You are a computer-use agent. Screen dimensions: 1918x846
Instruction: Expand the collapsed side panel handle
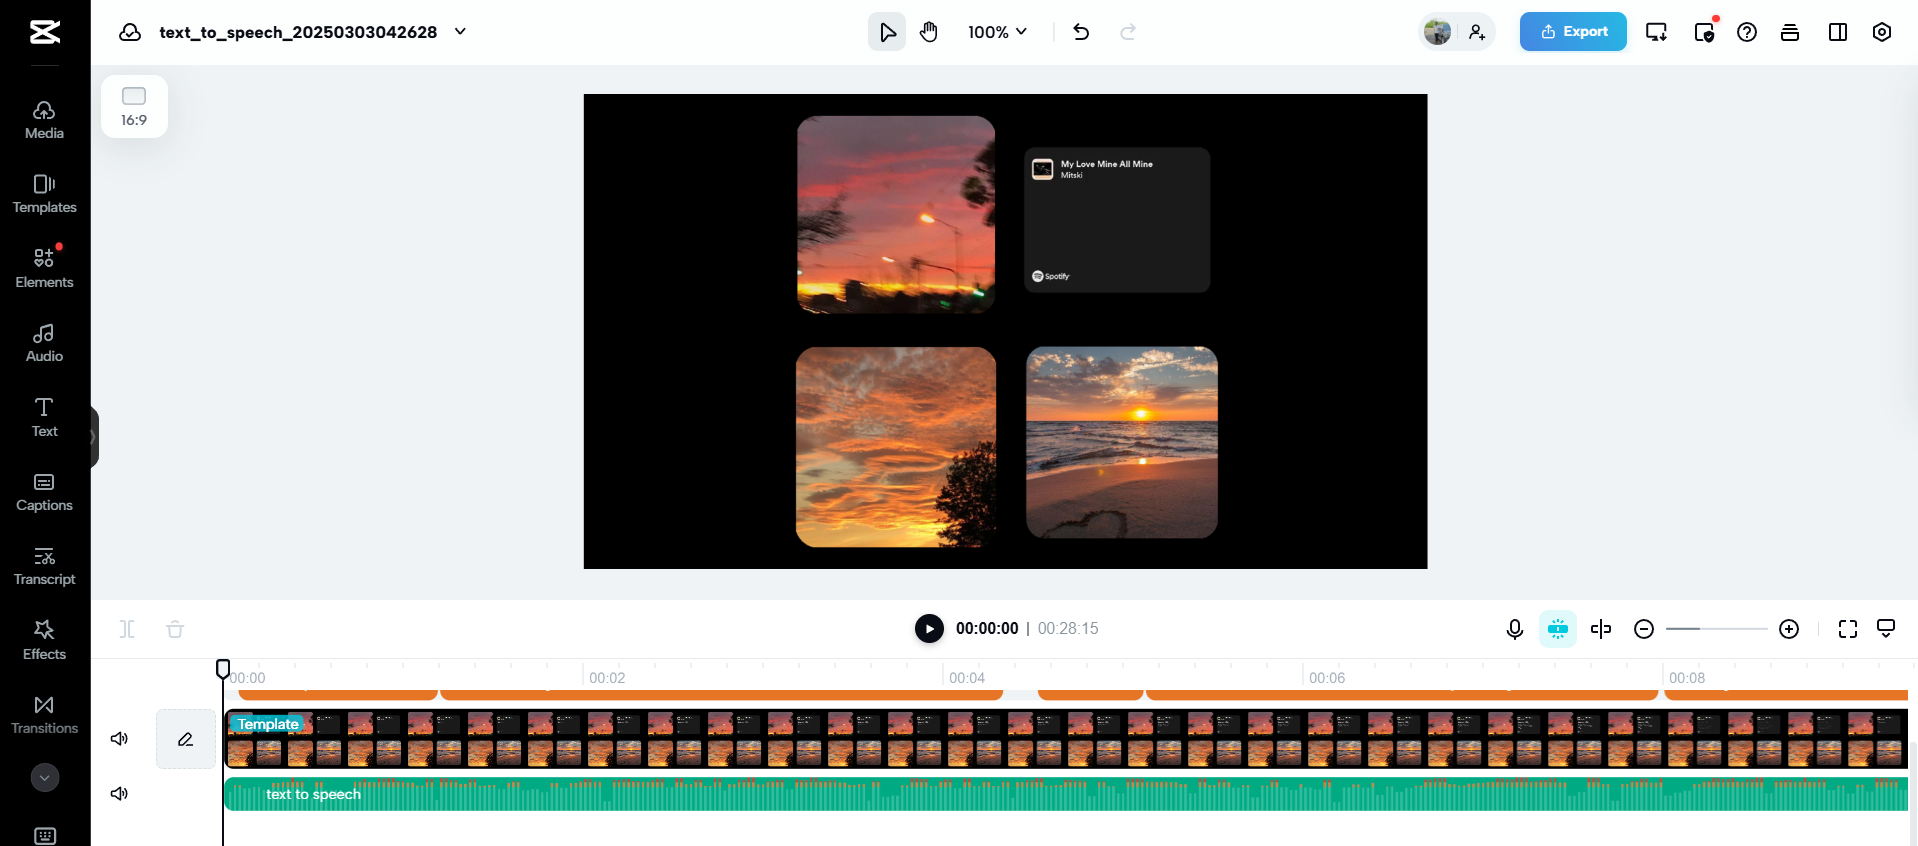pyautogui.click(x=94, y=437)
